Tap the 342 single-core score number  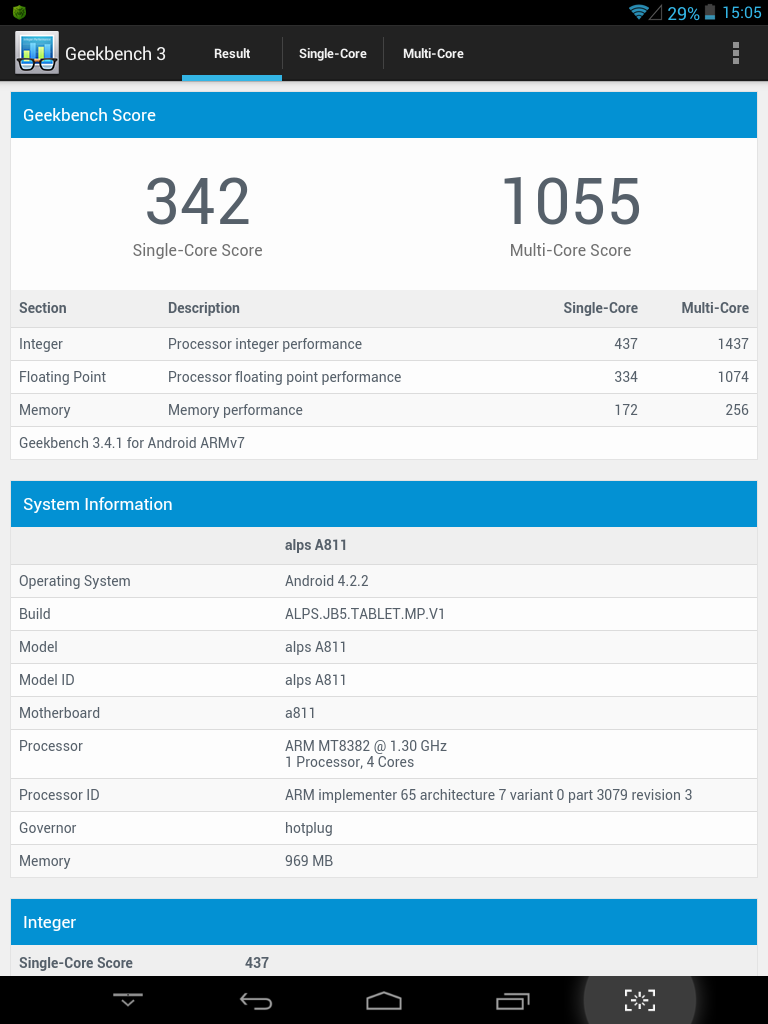click(197, 201)
